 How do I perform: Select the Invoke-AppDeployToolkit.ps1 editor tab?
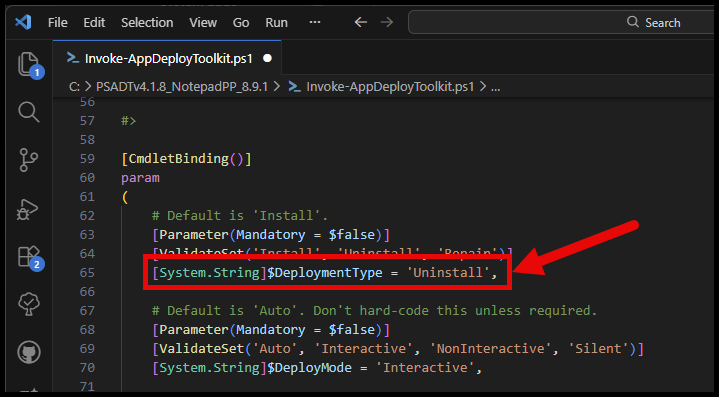pos(167,59)
